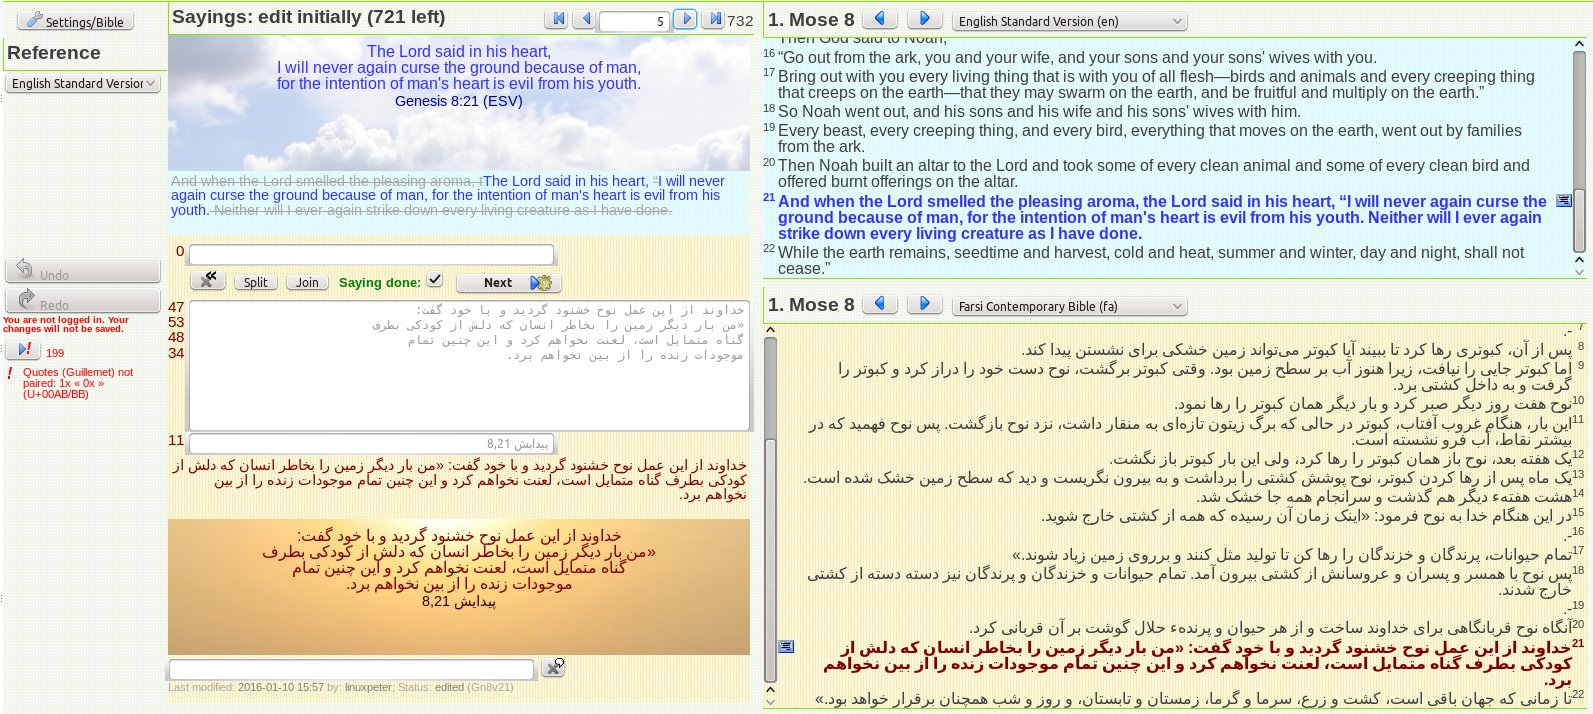The image size is (1593, 714).
Task: Click the '1. Mose 8' heading in English pane
Action: point(811,19)
